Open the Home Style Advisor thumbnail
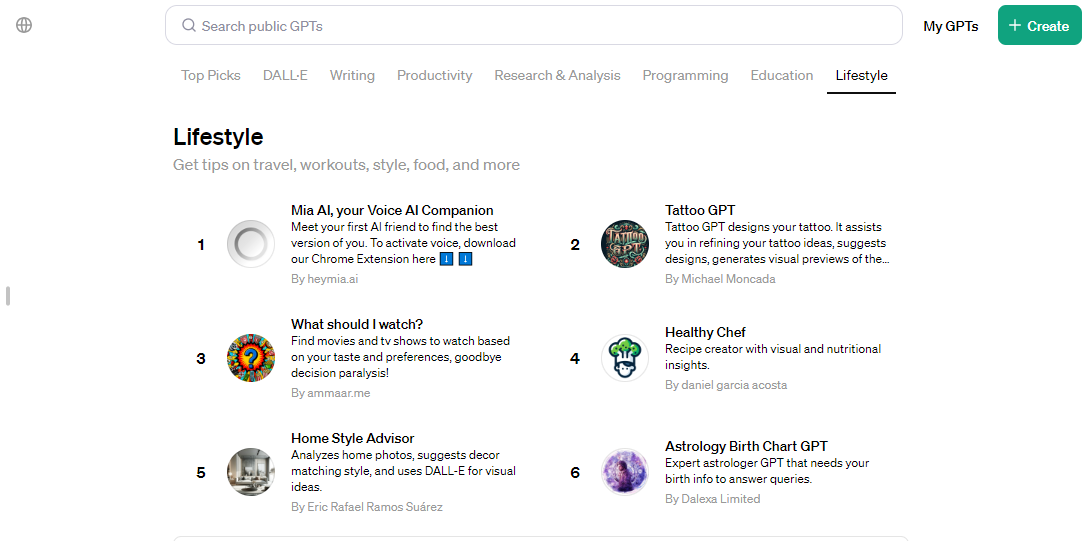Screen dimensions: 1089x541 click(x=250, y=472)
